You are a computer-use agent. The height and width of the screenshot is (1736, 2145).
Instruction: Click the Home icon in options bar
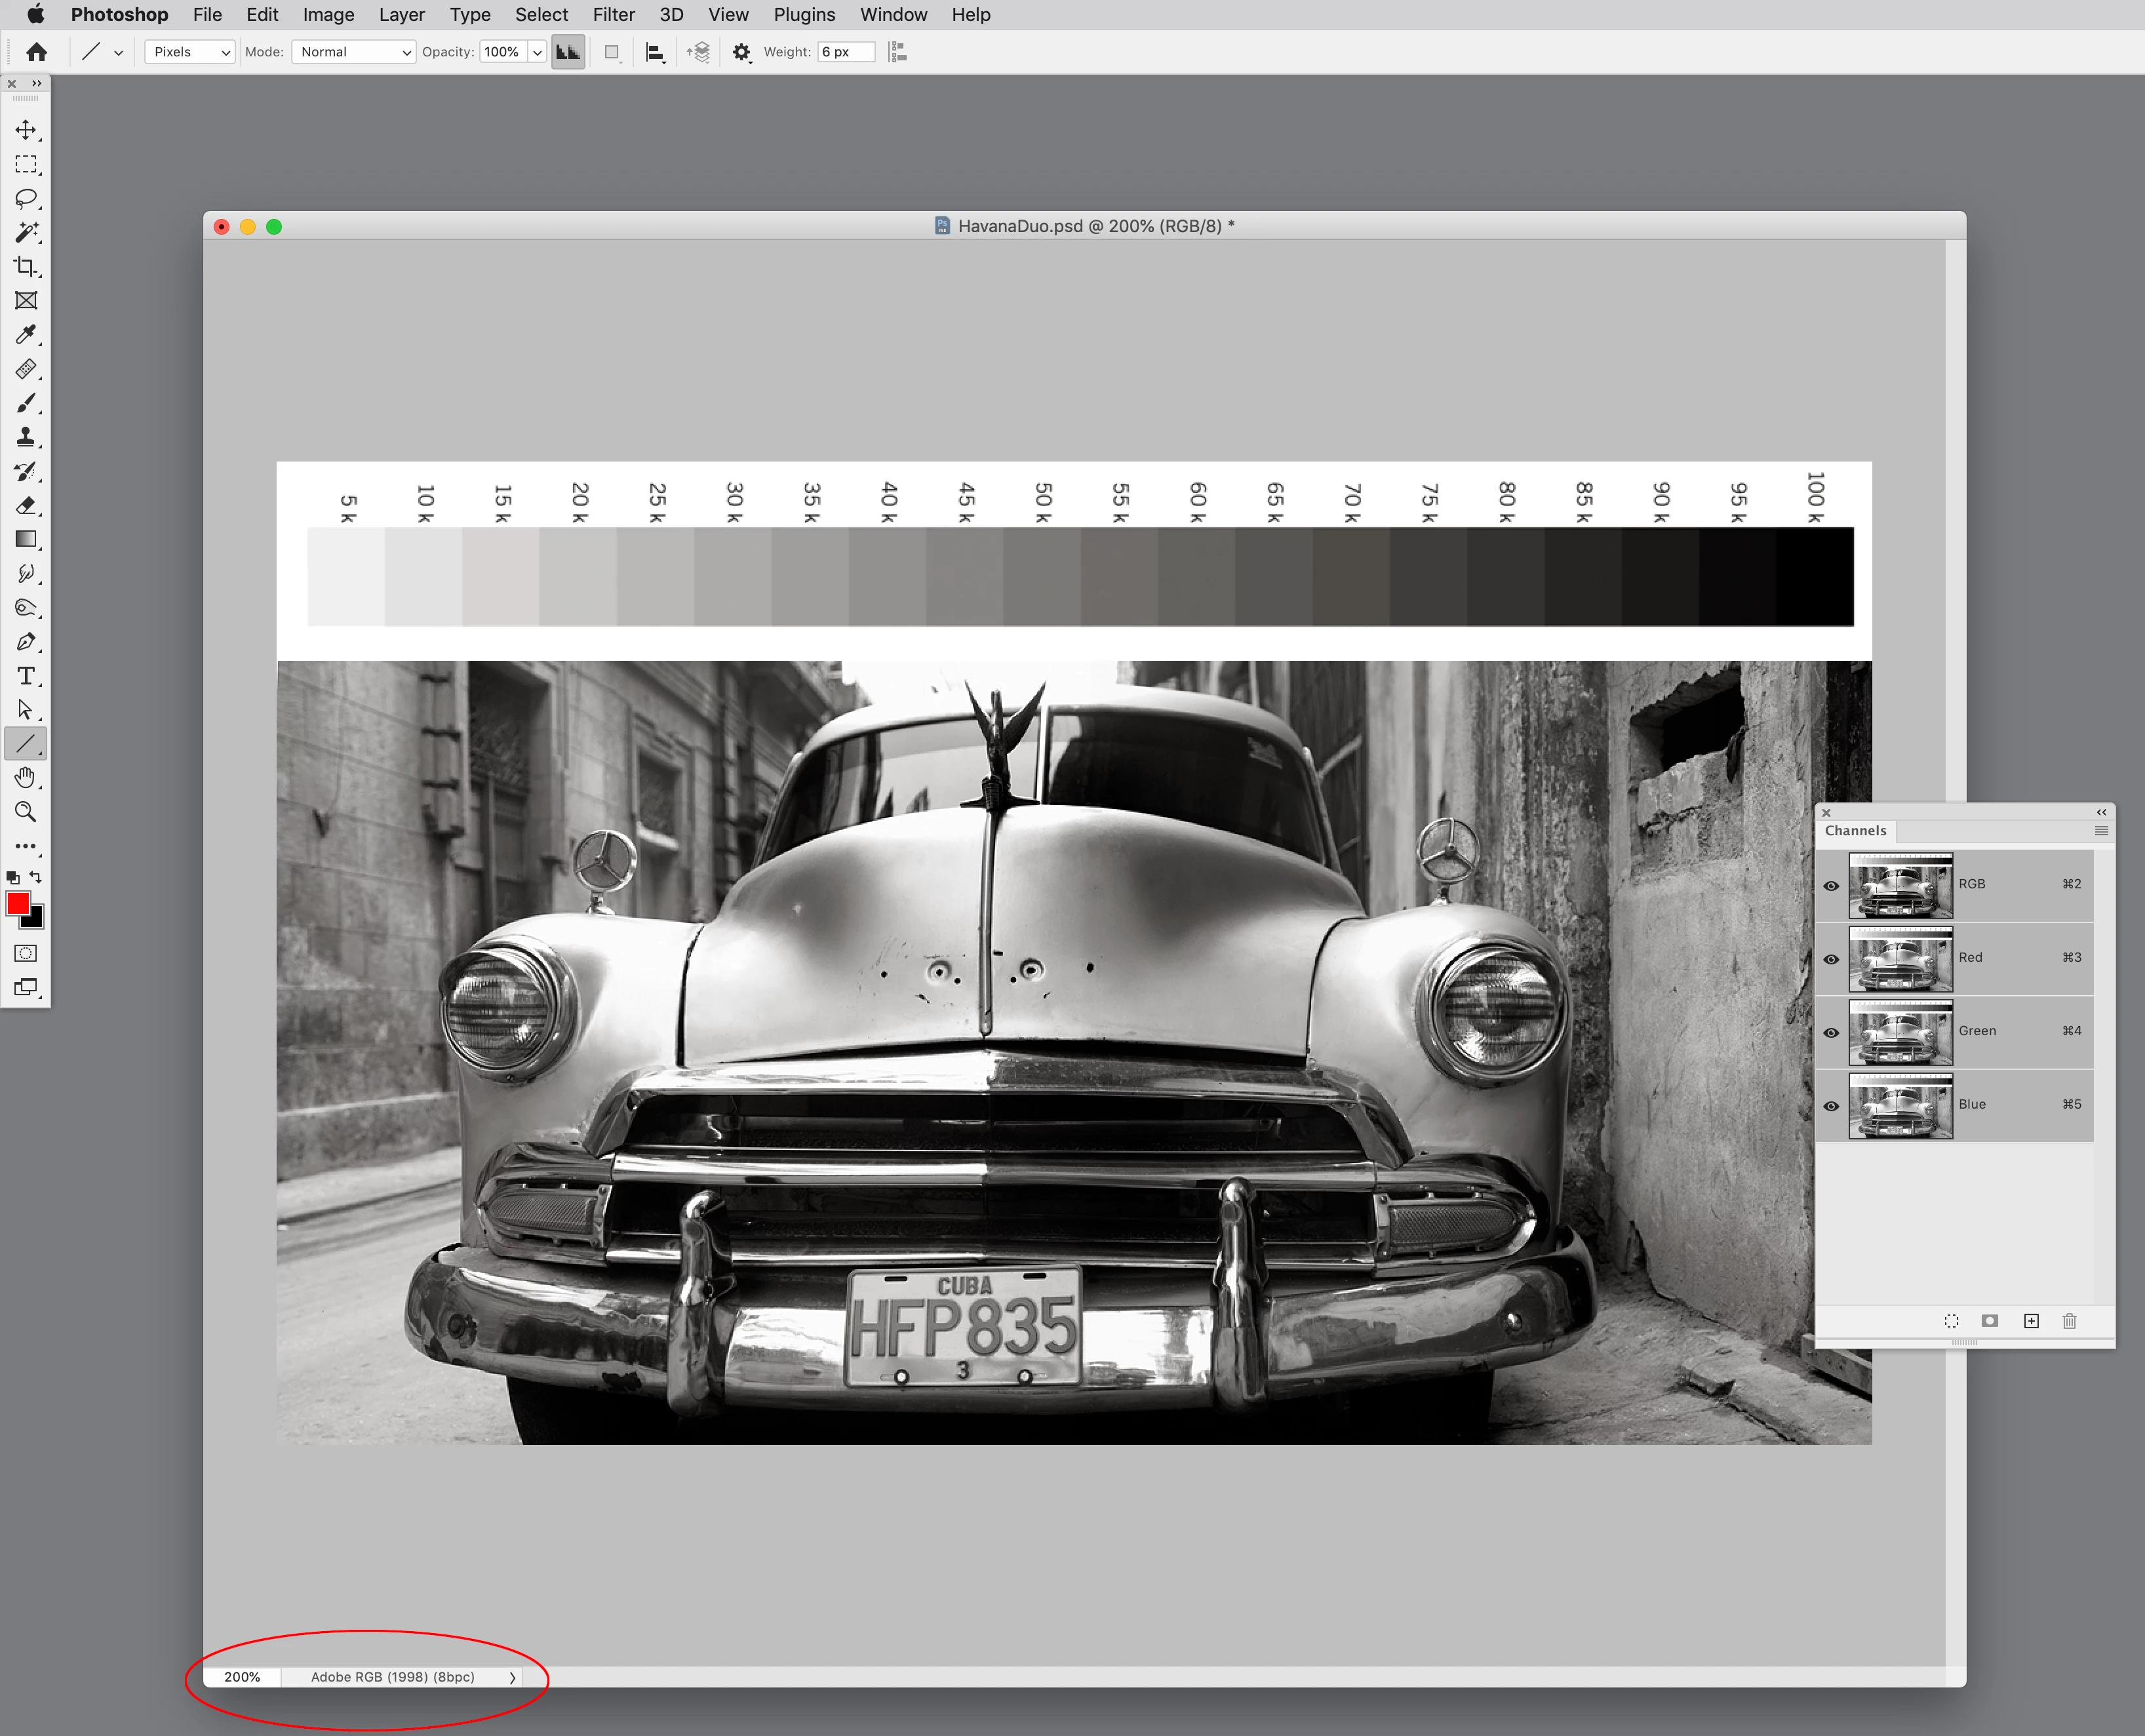coord(37,52)
